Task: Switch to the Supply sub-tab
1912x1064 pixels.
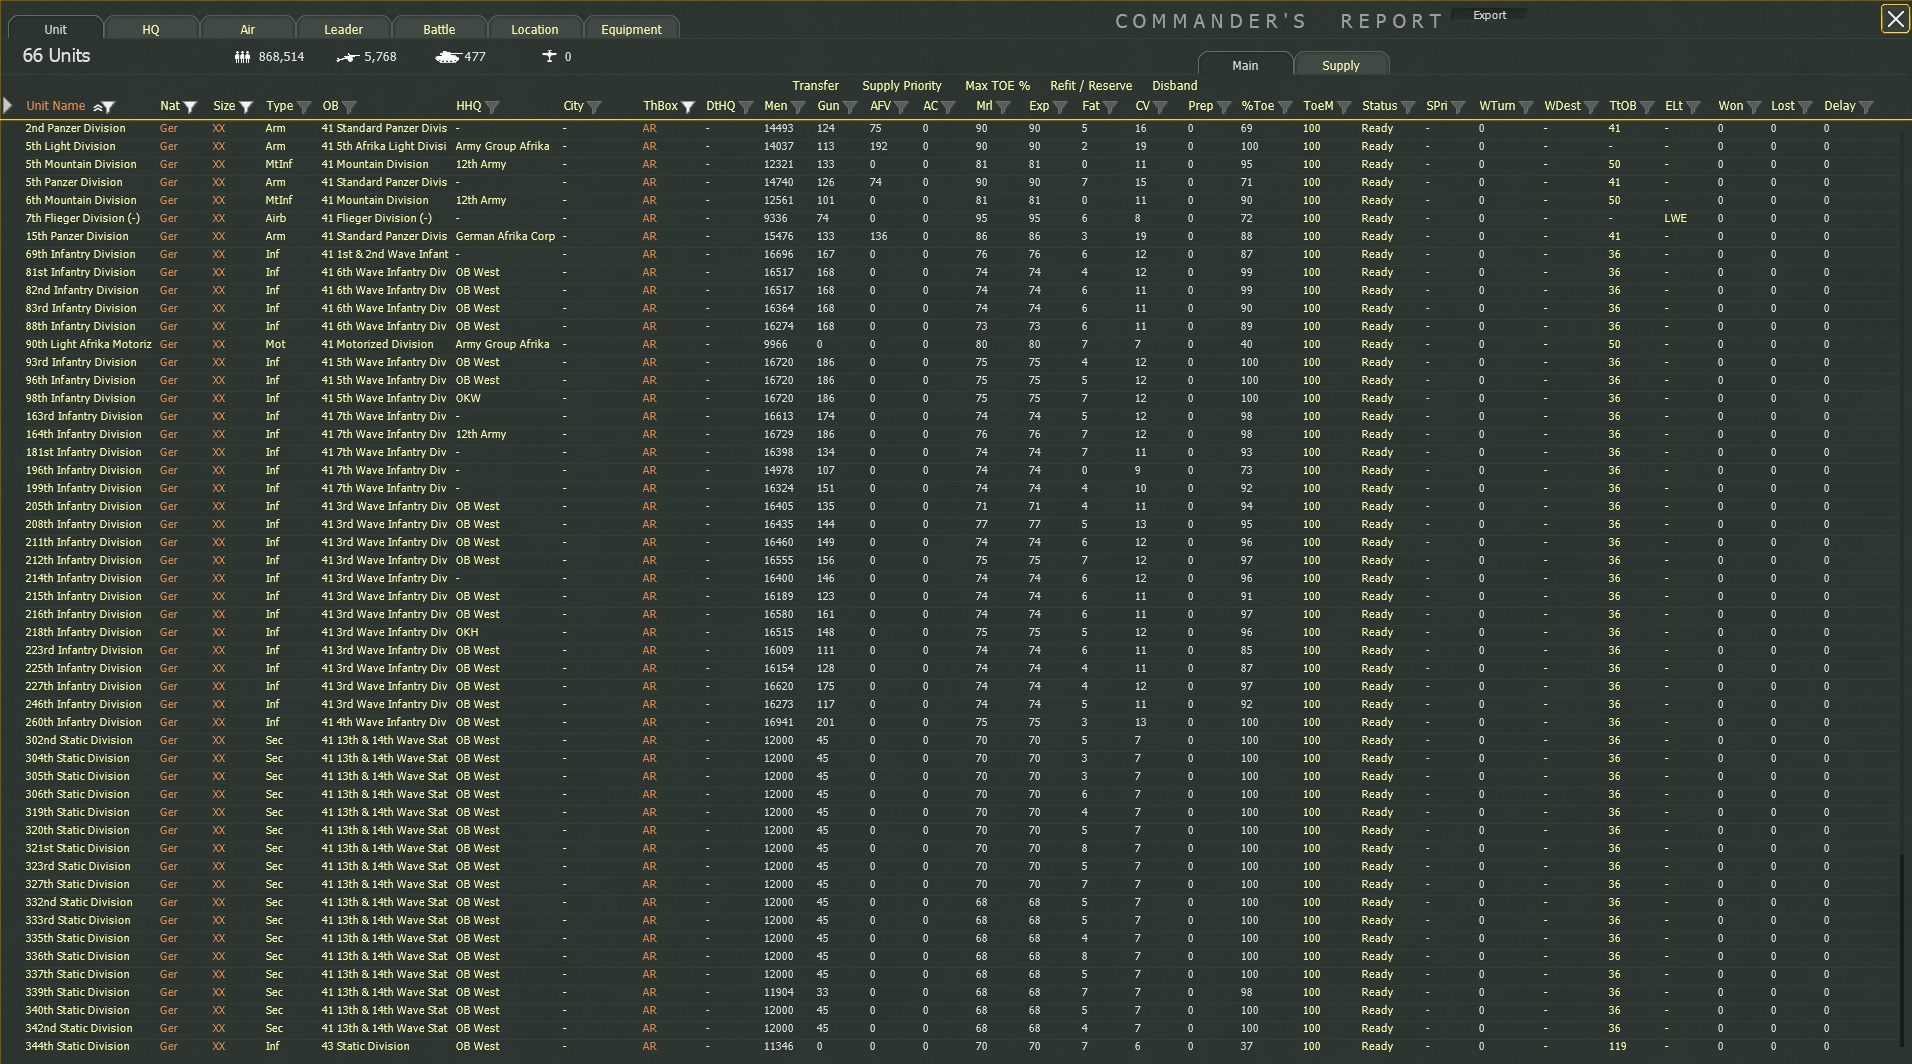Action: 1341,65
